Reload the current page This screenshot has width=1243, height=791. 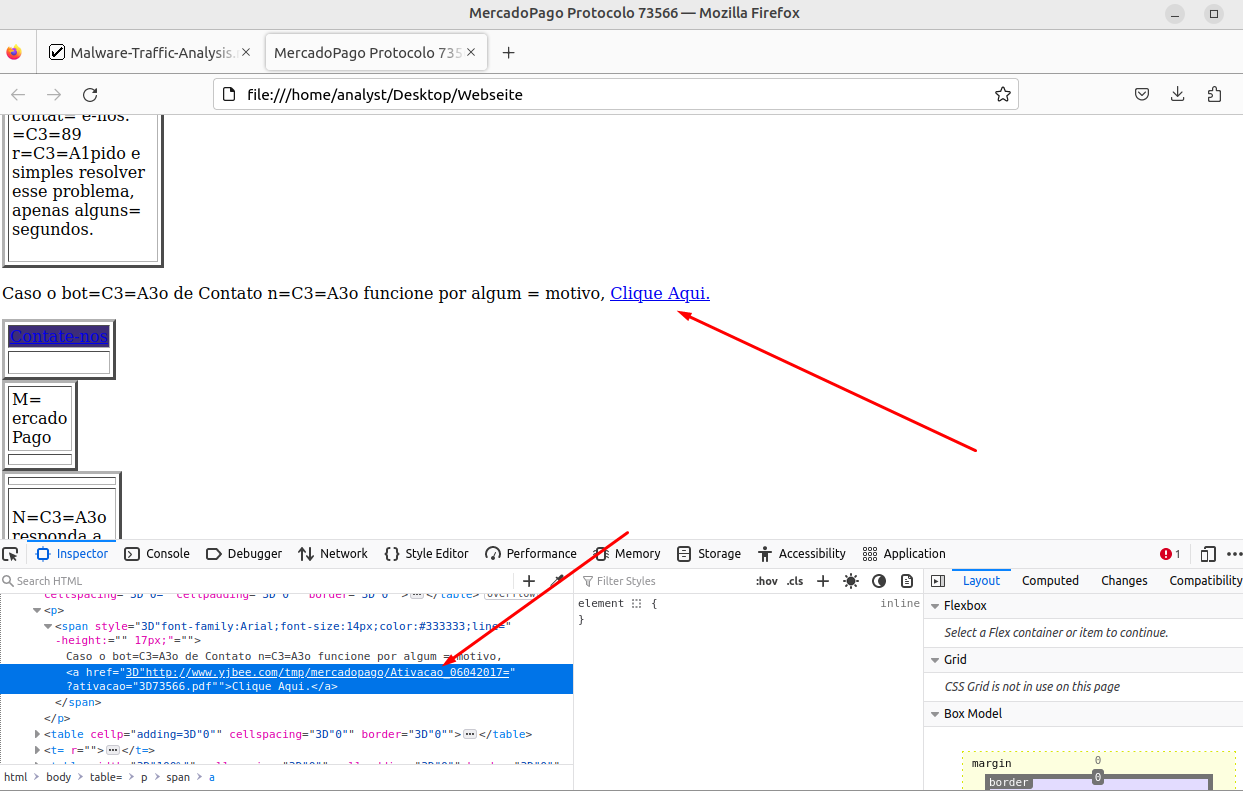pyautogui.click(x=90, y=95)
